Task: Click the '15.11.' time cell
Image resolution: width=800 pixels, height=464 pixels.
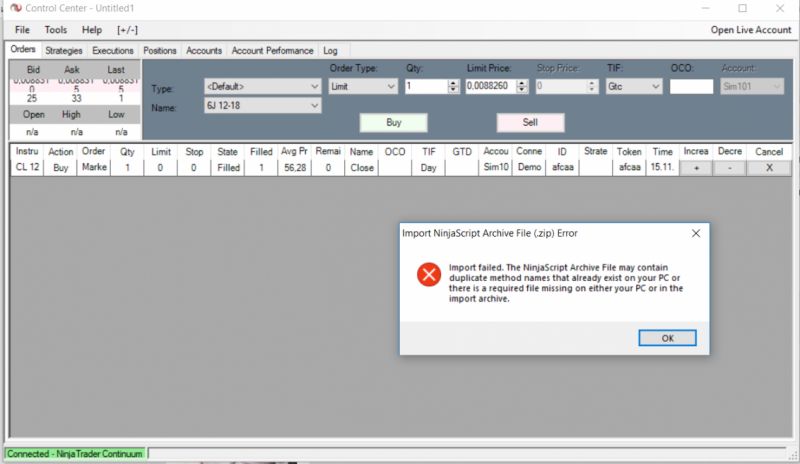Action: [662, 167]
